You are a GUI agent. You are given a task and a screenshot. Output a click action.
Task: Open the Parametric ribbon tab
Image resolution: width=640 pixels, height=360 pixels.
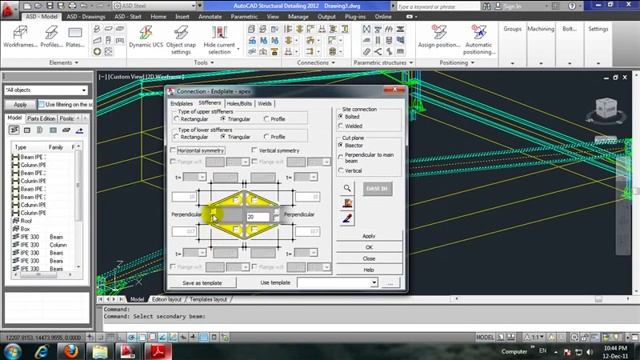244,17
